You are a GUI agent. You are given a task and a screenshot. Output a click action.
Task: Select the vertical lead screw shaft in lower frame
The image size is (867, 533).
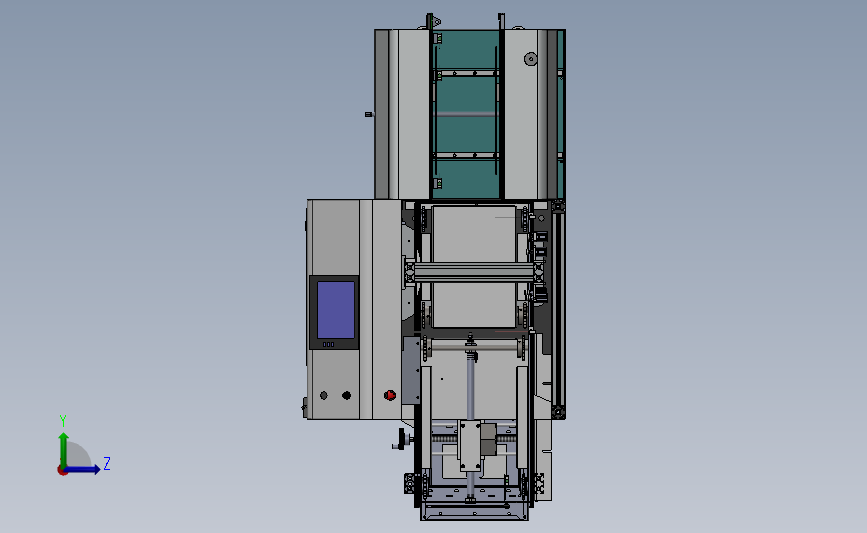[x=471, y=387]
